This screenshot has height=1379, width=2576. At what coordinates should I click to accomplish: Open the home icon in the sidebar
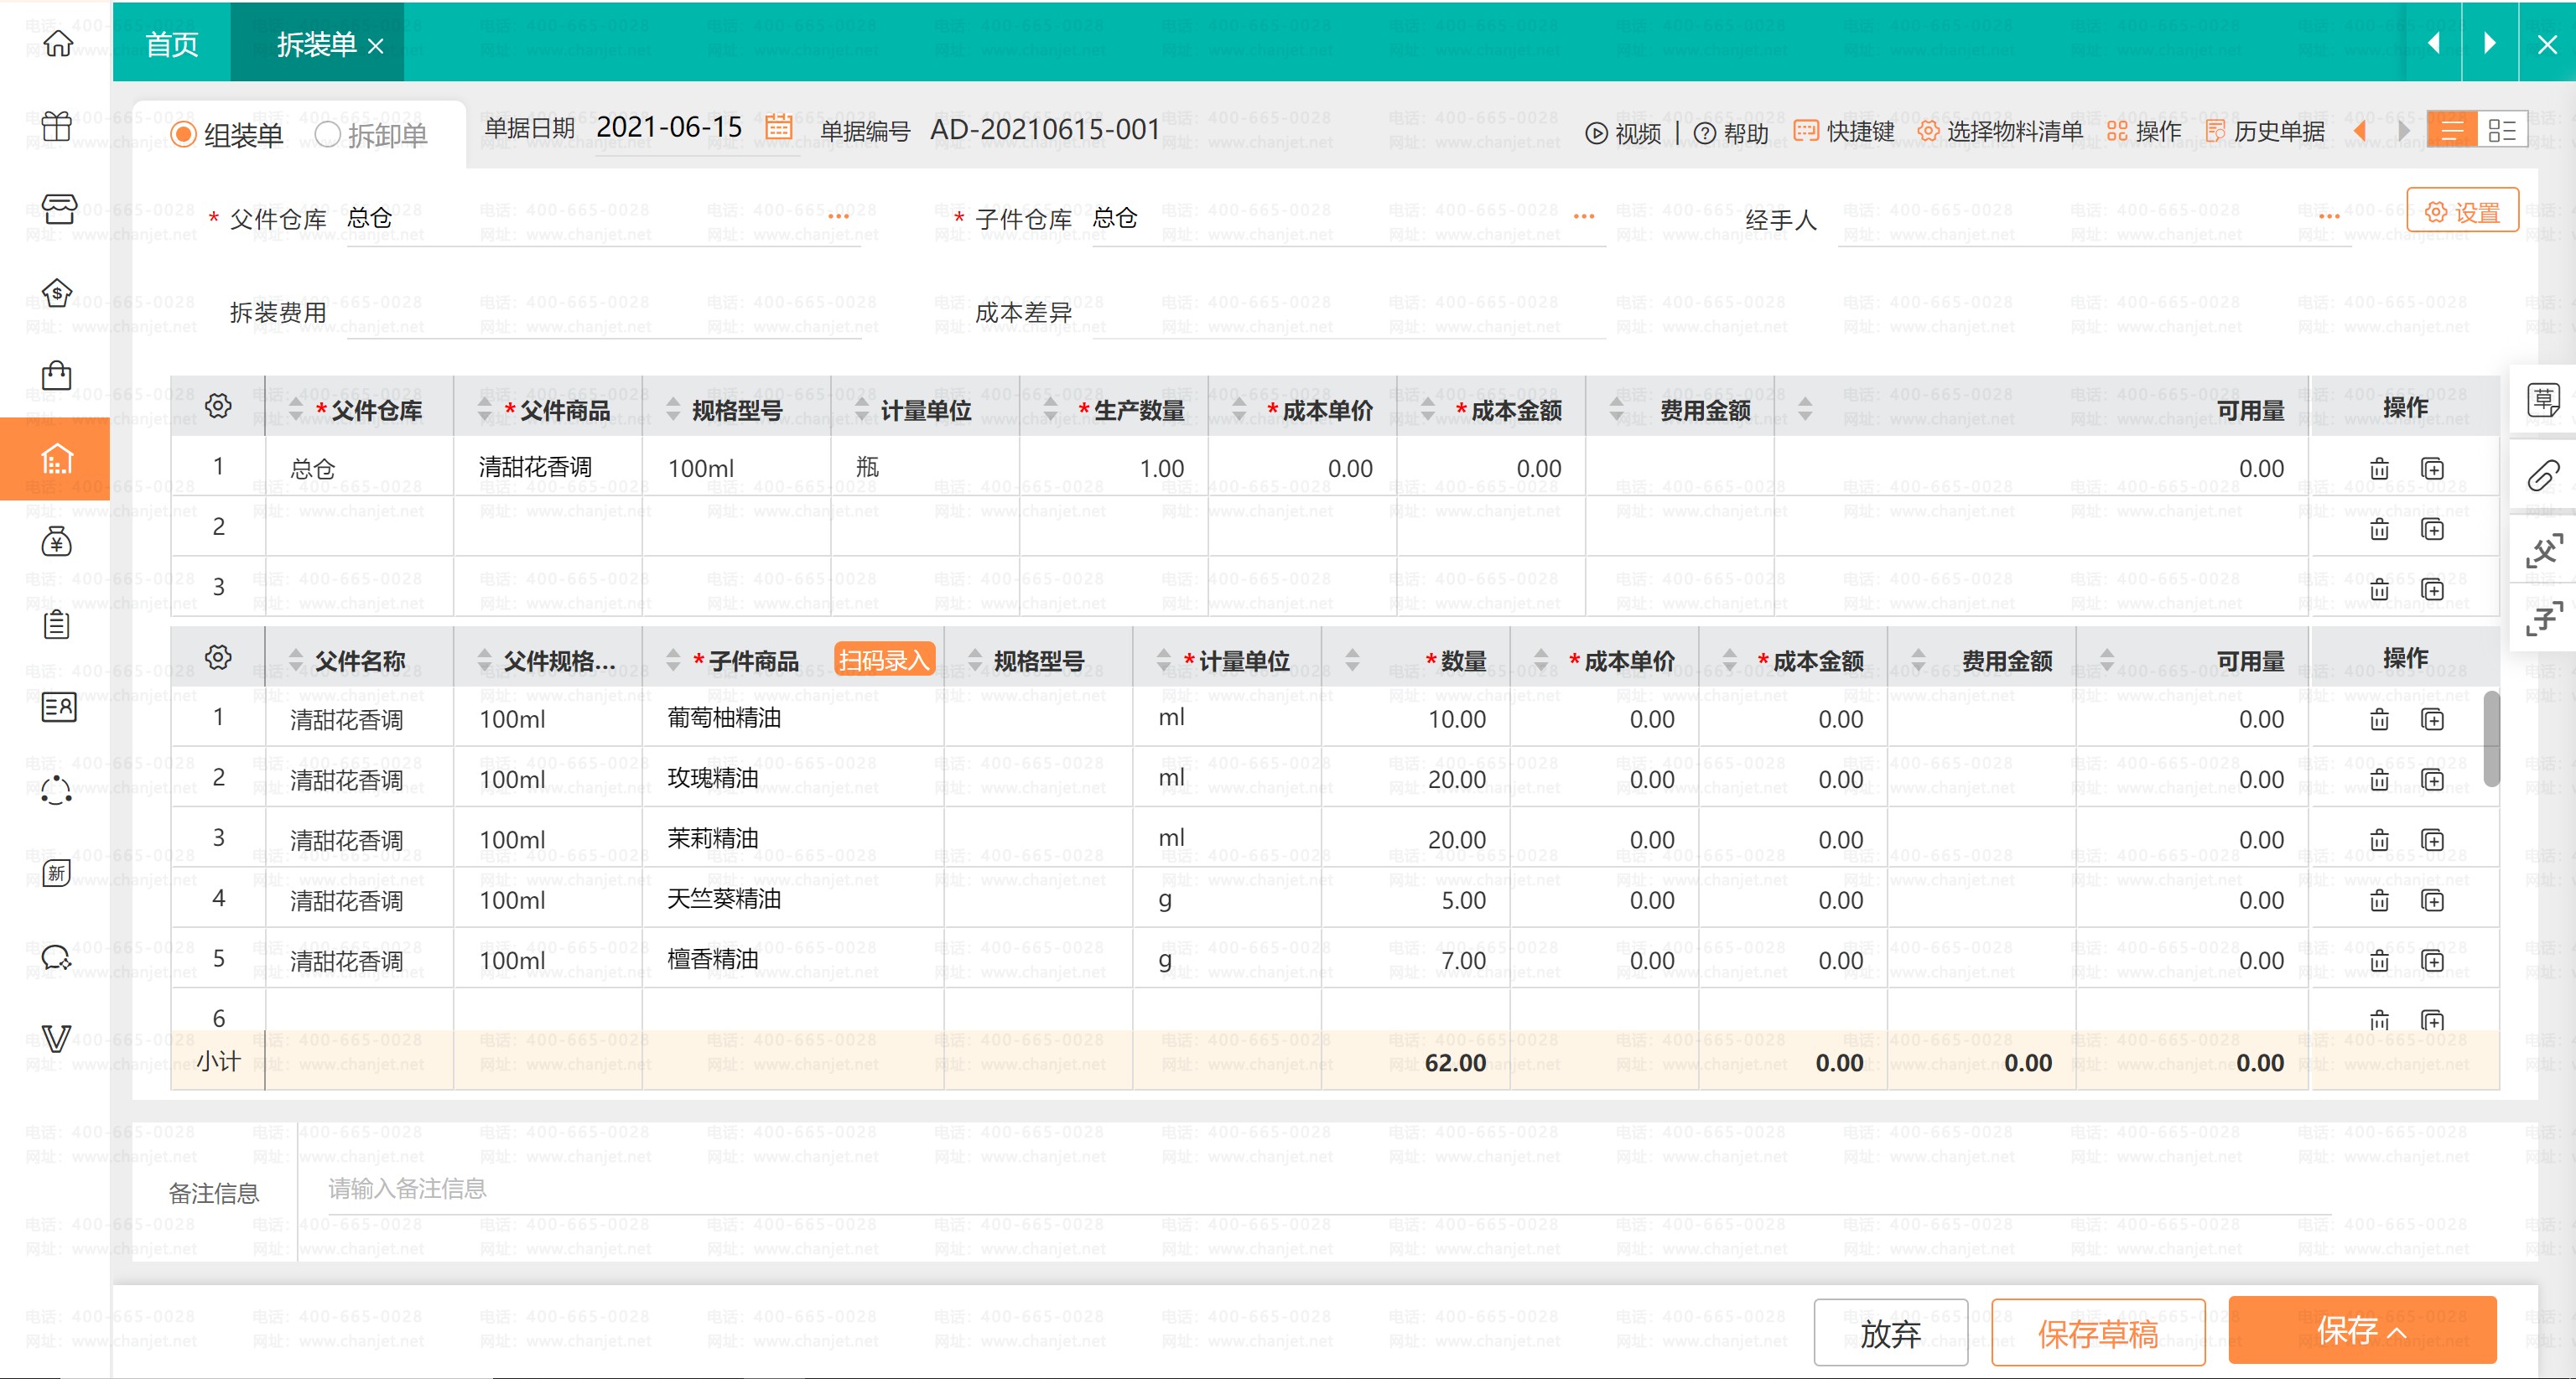57,44
